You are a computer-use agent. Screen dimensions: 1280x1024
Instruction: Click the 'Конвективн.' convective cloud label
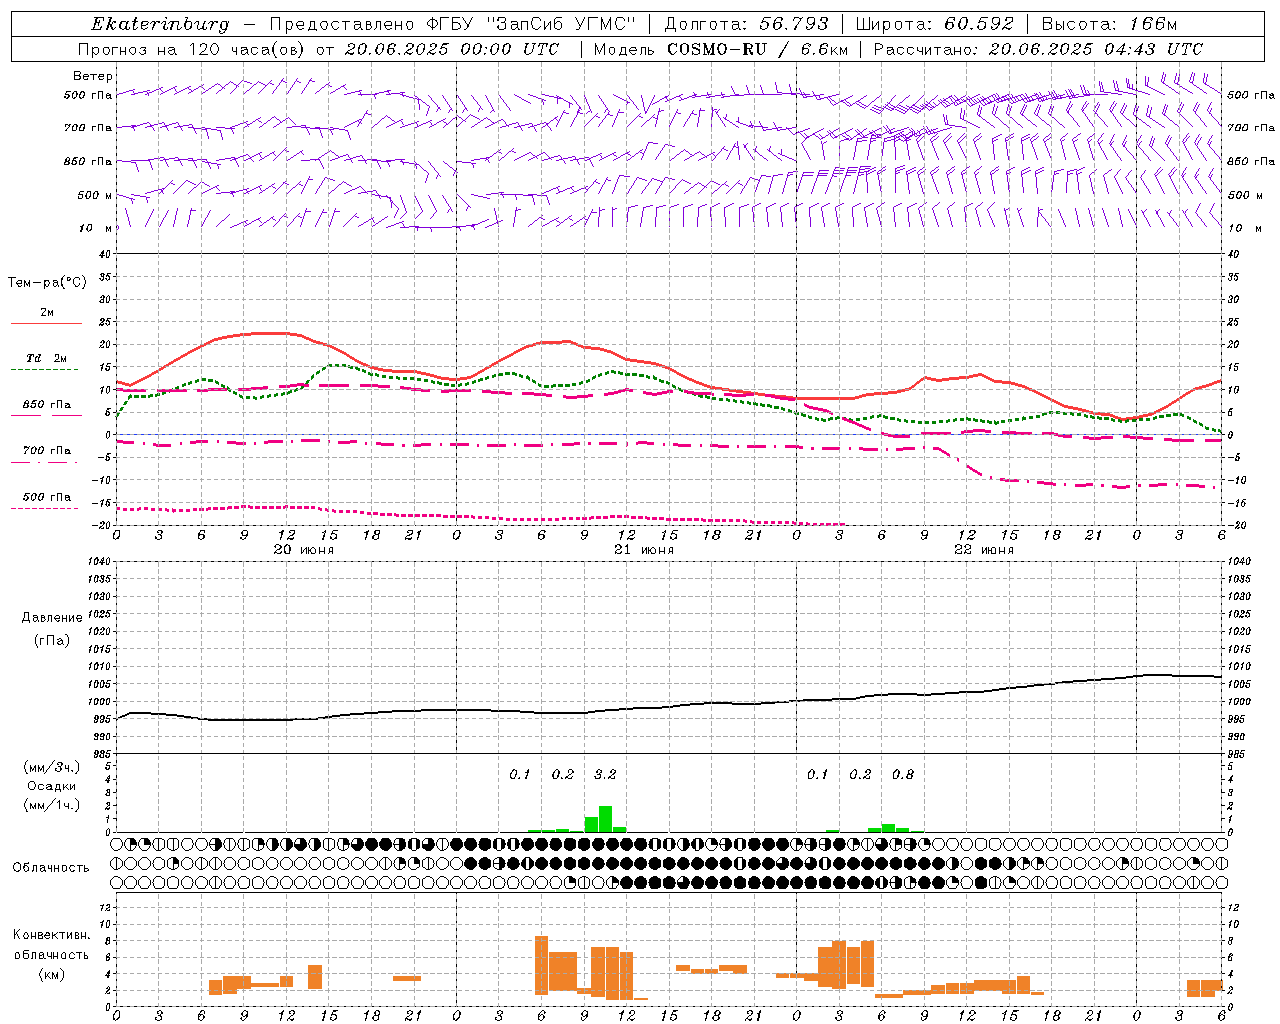click(52, 935)
